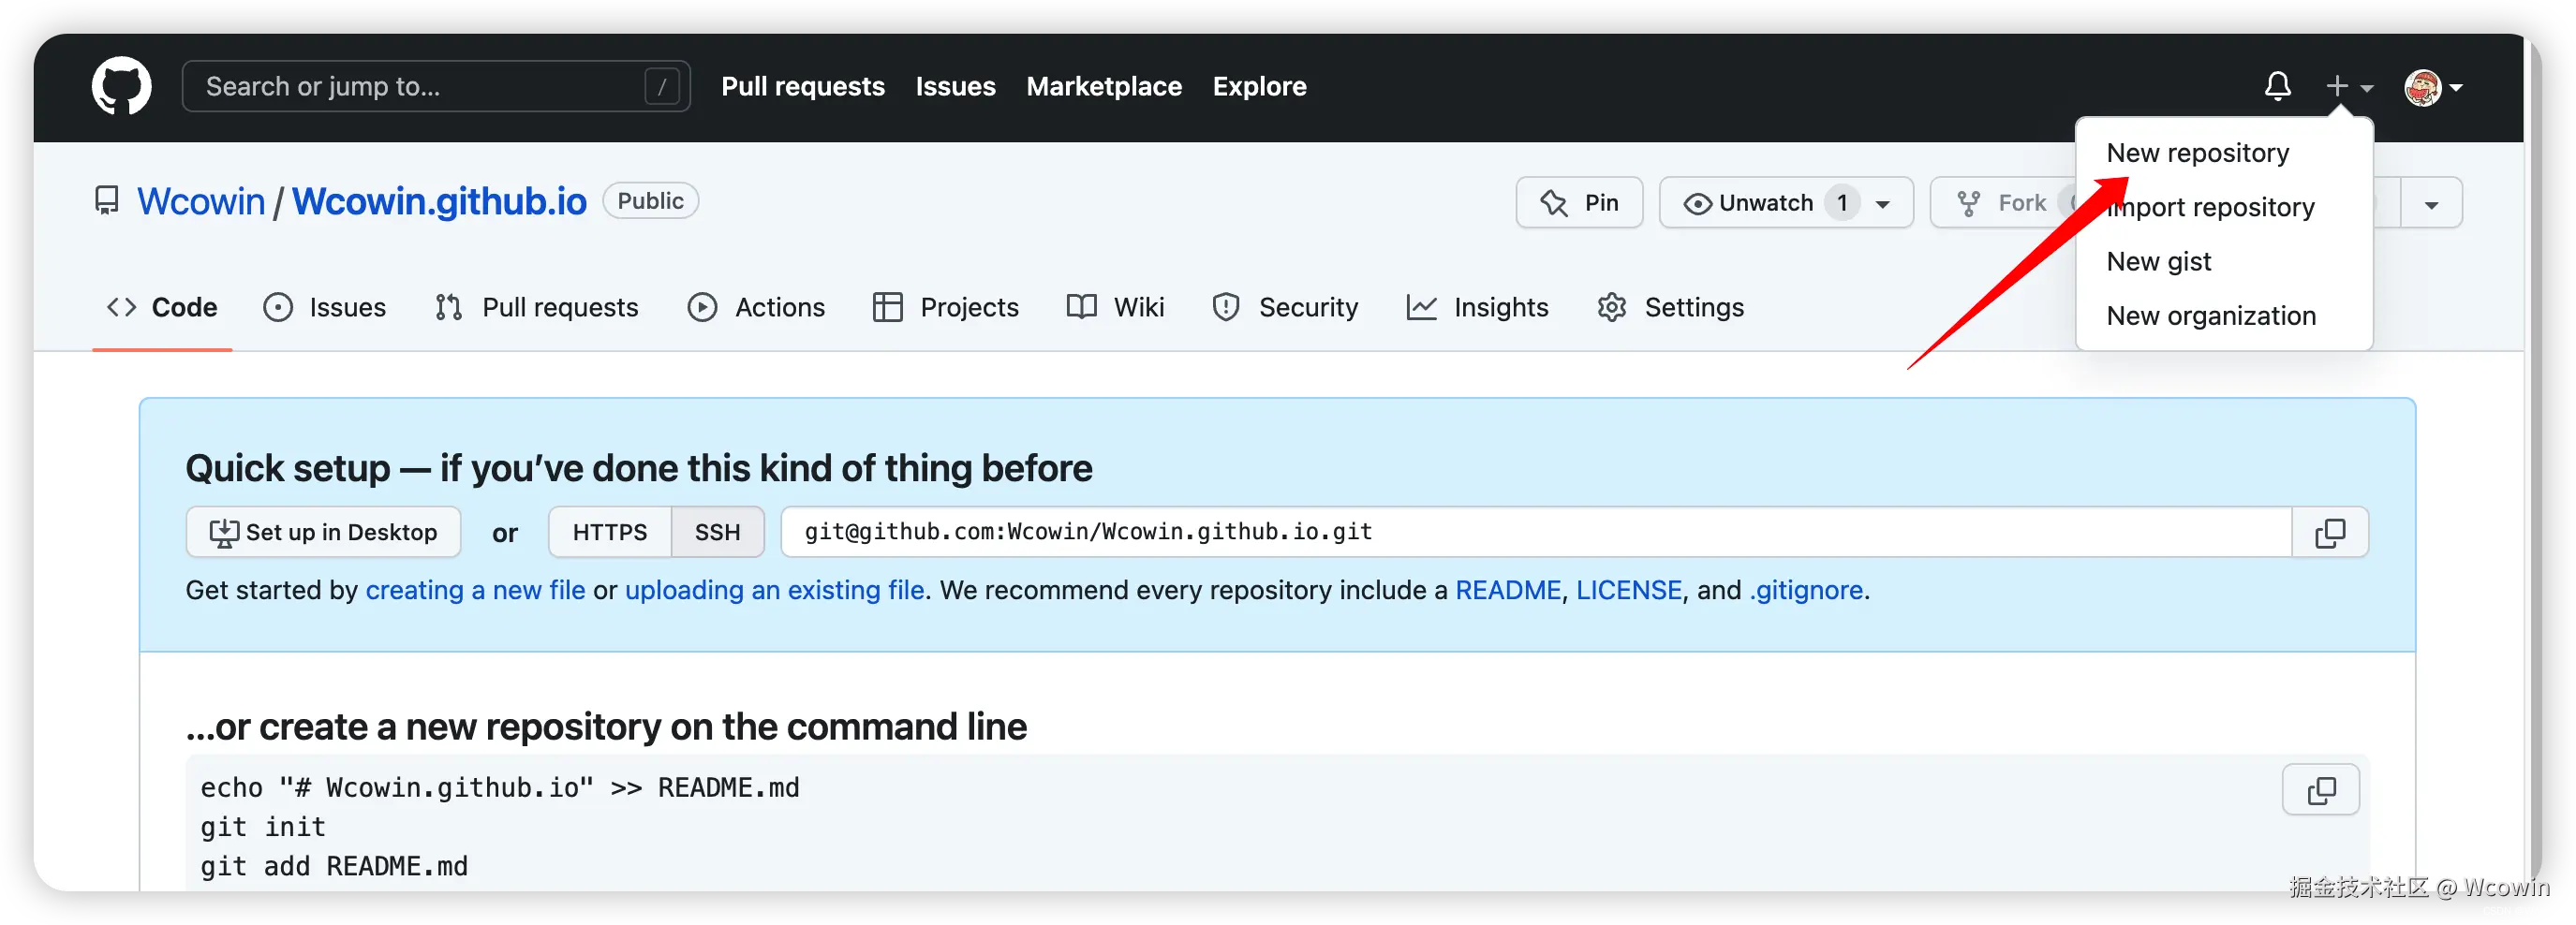The width and height of the screenshot is (2576, 925).
Task: Expand the Unwatch options caret
Action: [x=1883, y=204]
